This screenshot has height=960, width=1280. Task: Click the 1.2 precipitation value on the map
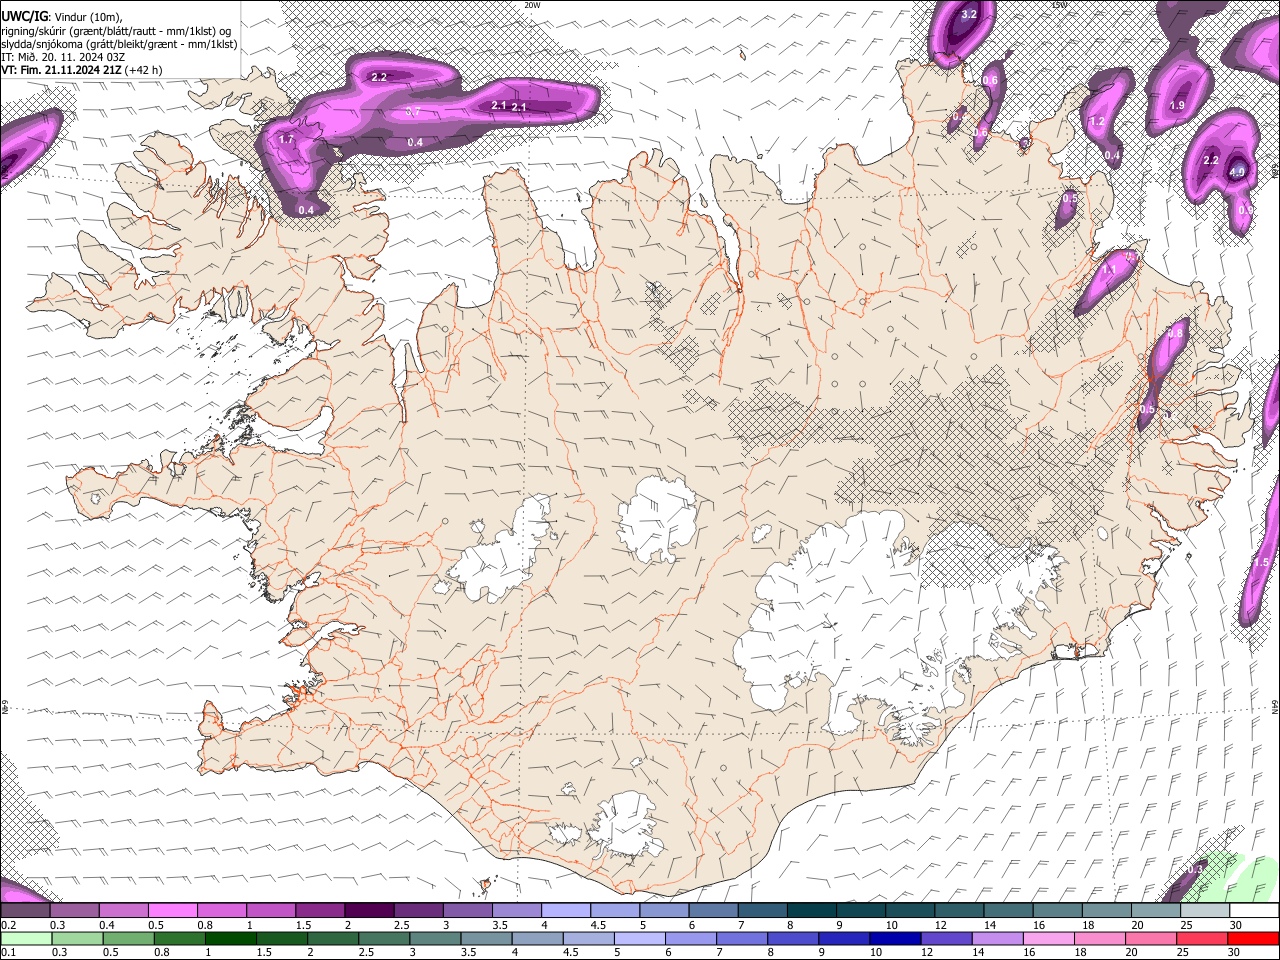[1096, 122]
